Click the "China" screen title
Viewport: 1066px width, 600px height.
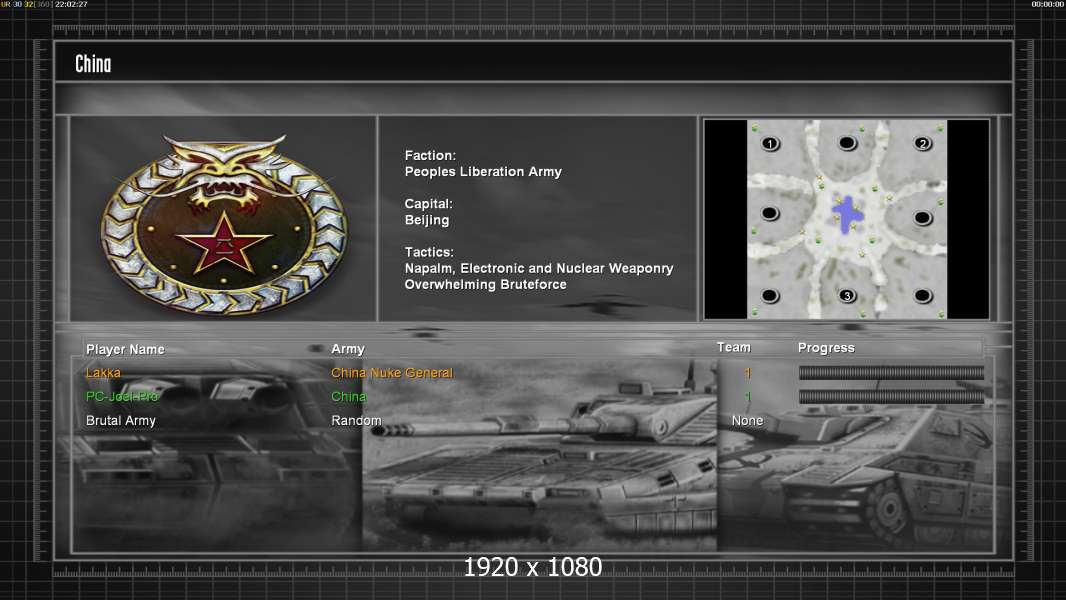tap(93, 64)
